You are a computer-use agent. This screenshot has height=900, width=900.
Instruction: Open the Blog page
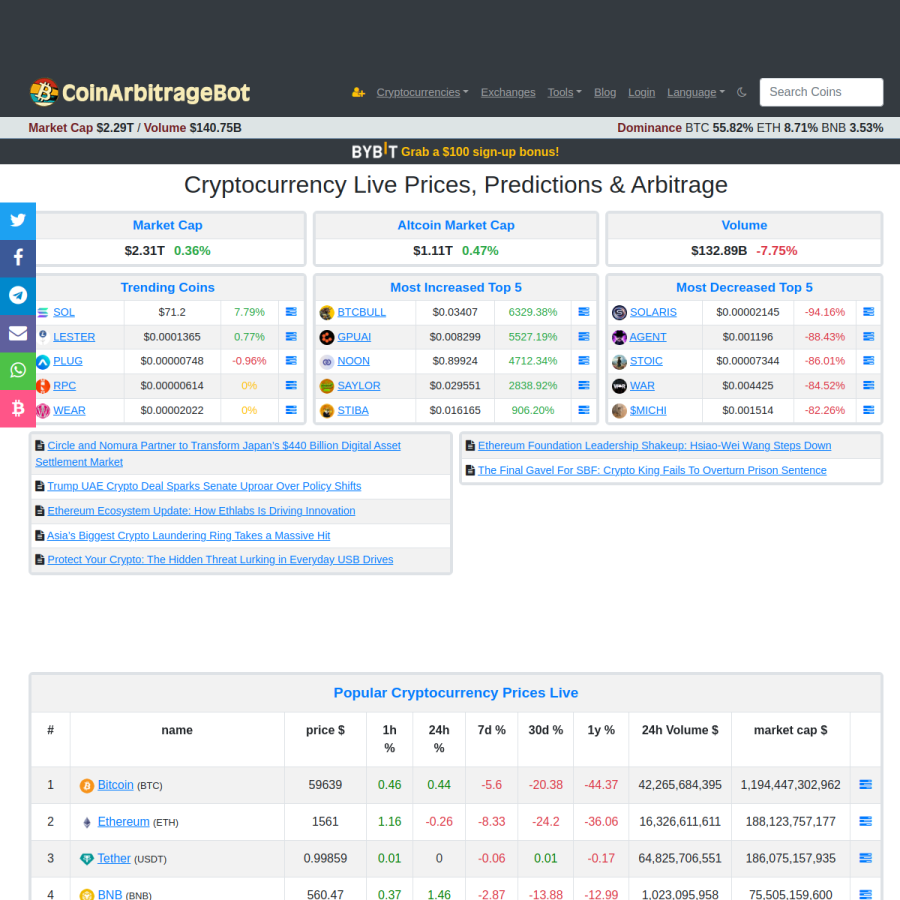pos(605,92)
